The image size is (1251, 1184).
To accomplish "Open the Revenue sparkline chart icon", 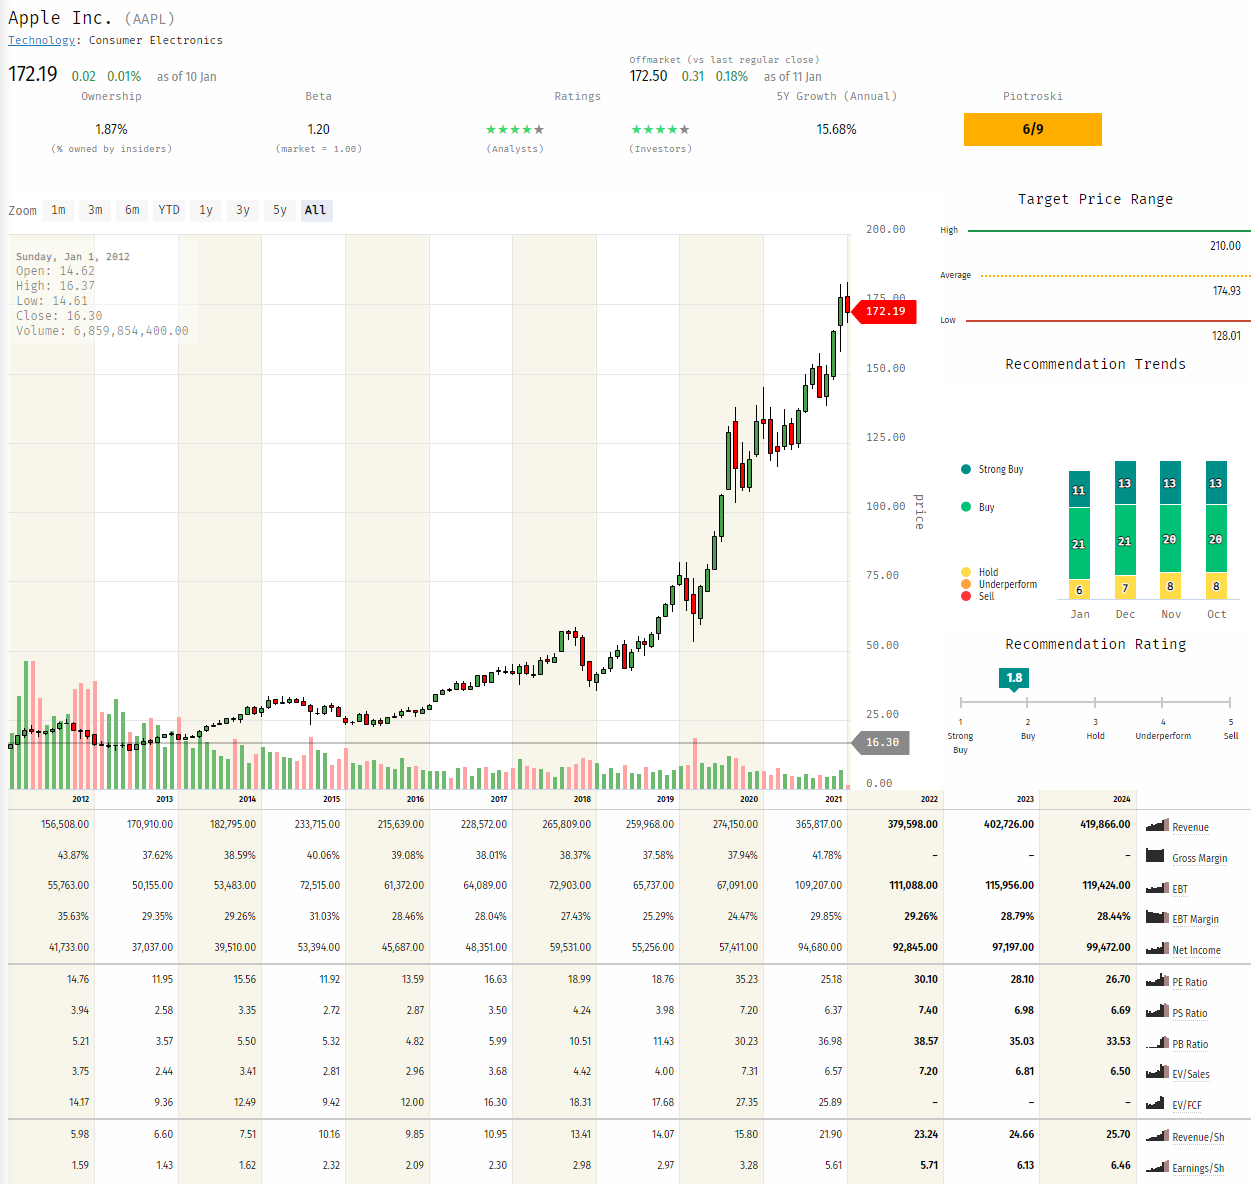I will pos(1157,825).
